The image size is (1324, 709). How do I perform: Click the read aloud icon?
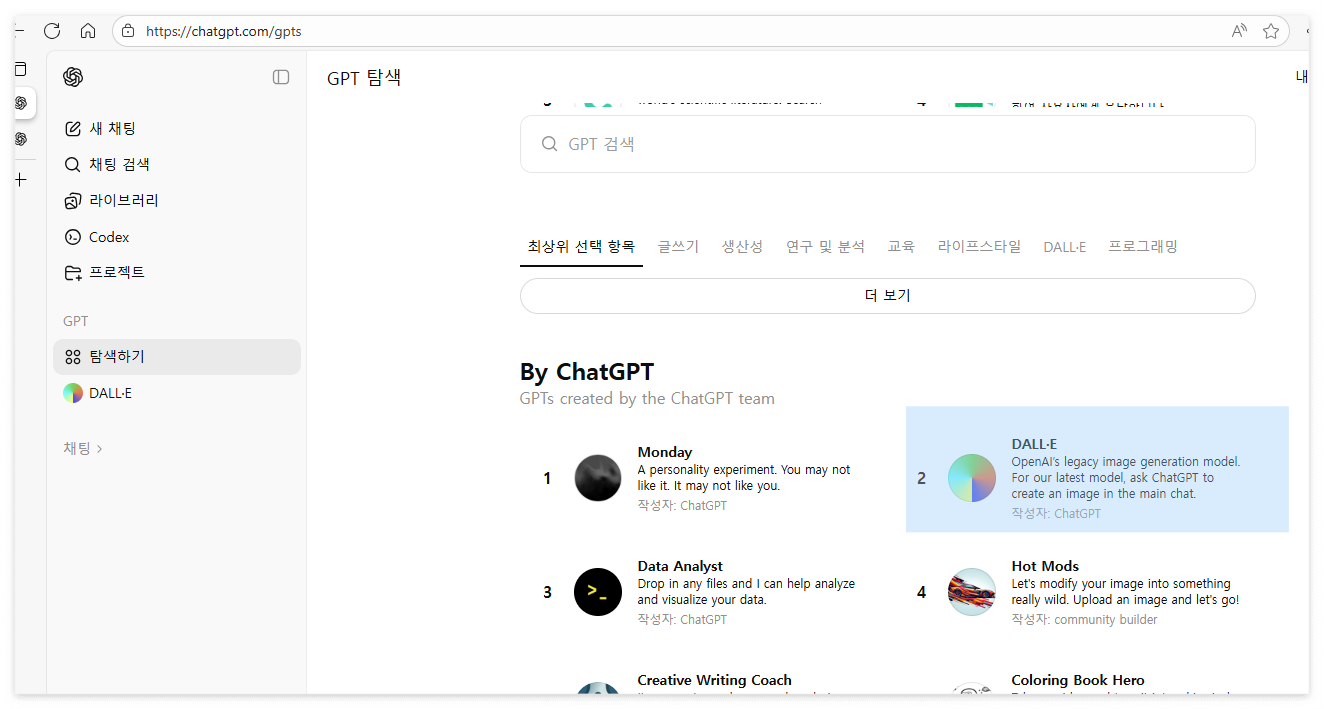(1239, 31)
